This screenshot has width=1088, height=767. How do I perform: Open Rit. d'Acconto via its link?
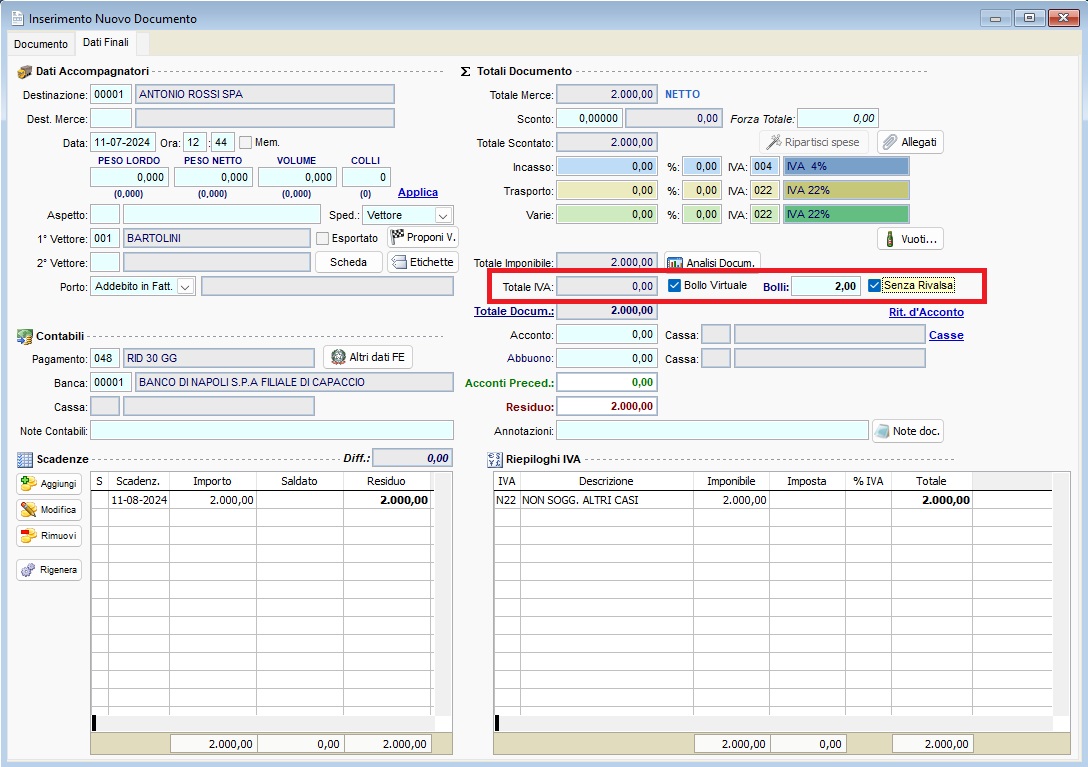point(924,312)
